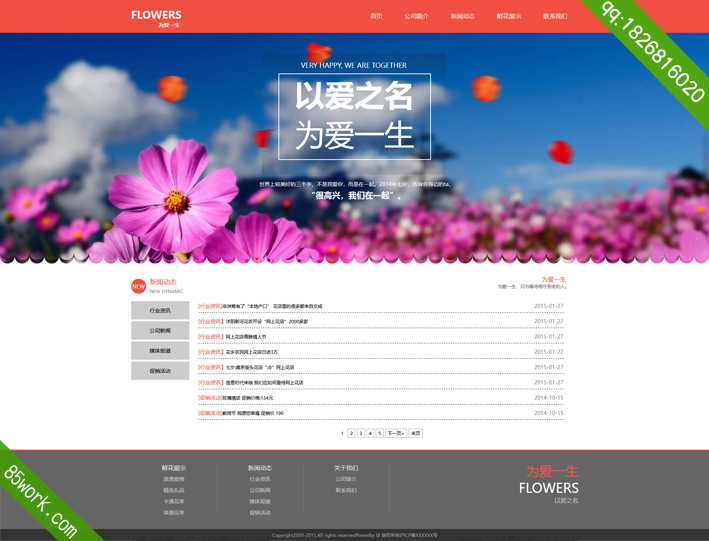This screenshot has width=709, height=541.
Task: Choose the 促销活动 sidebar category
Action: (x=160, y=371)
